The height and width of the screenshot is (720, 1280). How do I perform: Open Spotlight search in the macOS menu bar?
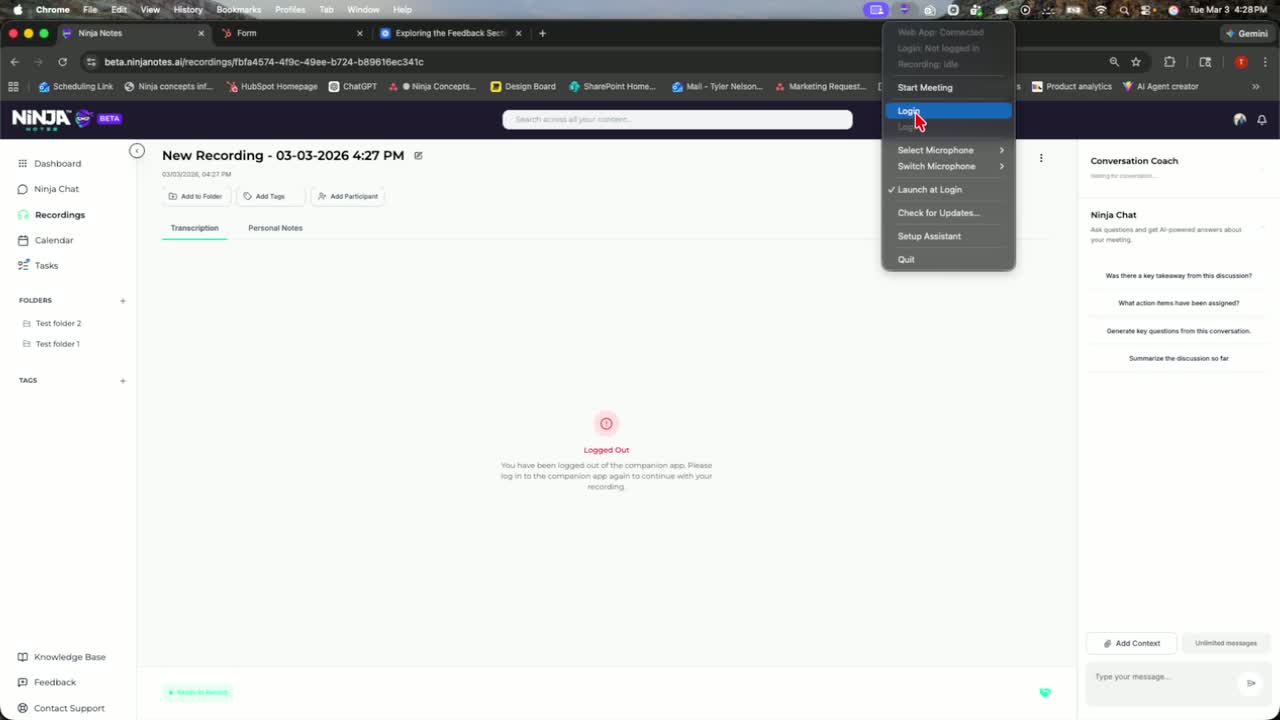tap(1124, 9)
